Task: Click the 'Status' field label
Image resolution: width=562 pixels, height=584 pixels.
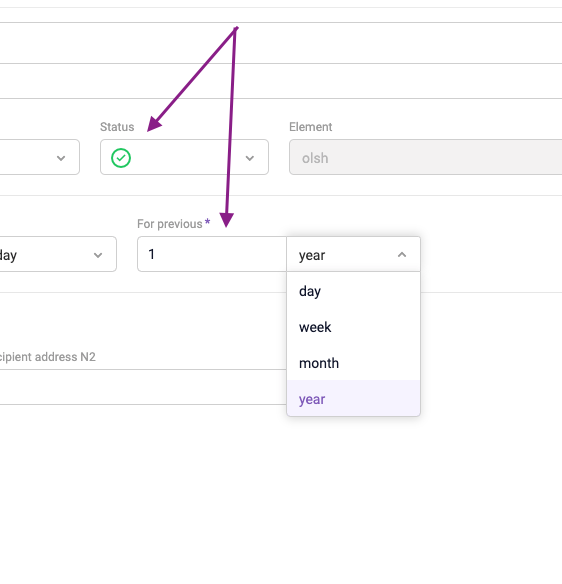Action: (117, 127)
